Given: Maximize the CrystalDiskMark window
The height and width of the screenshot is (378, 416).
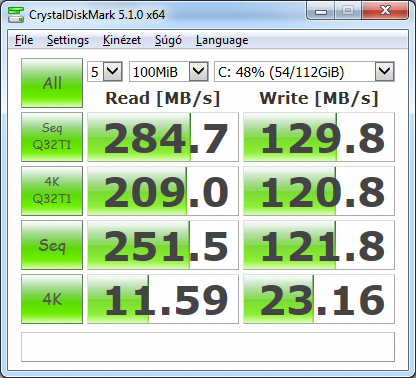Looking at the screenshot, I should [348, 11].
